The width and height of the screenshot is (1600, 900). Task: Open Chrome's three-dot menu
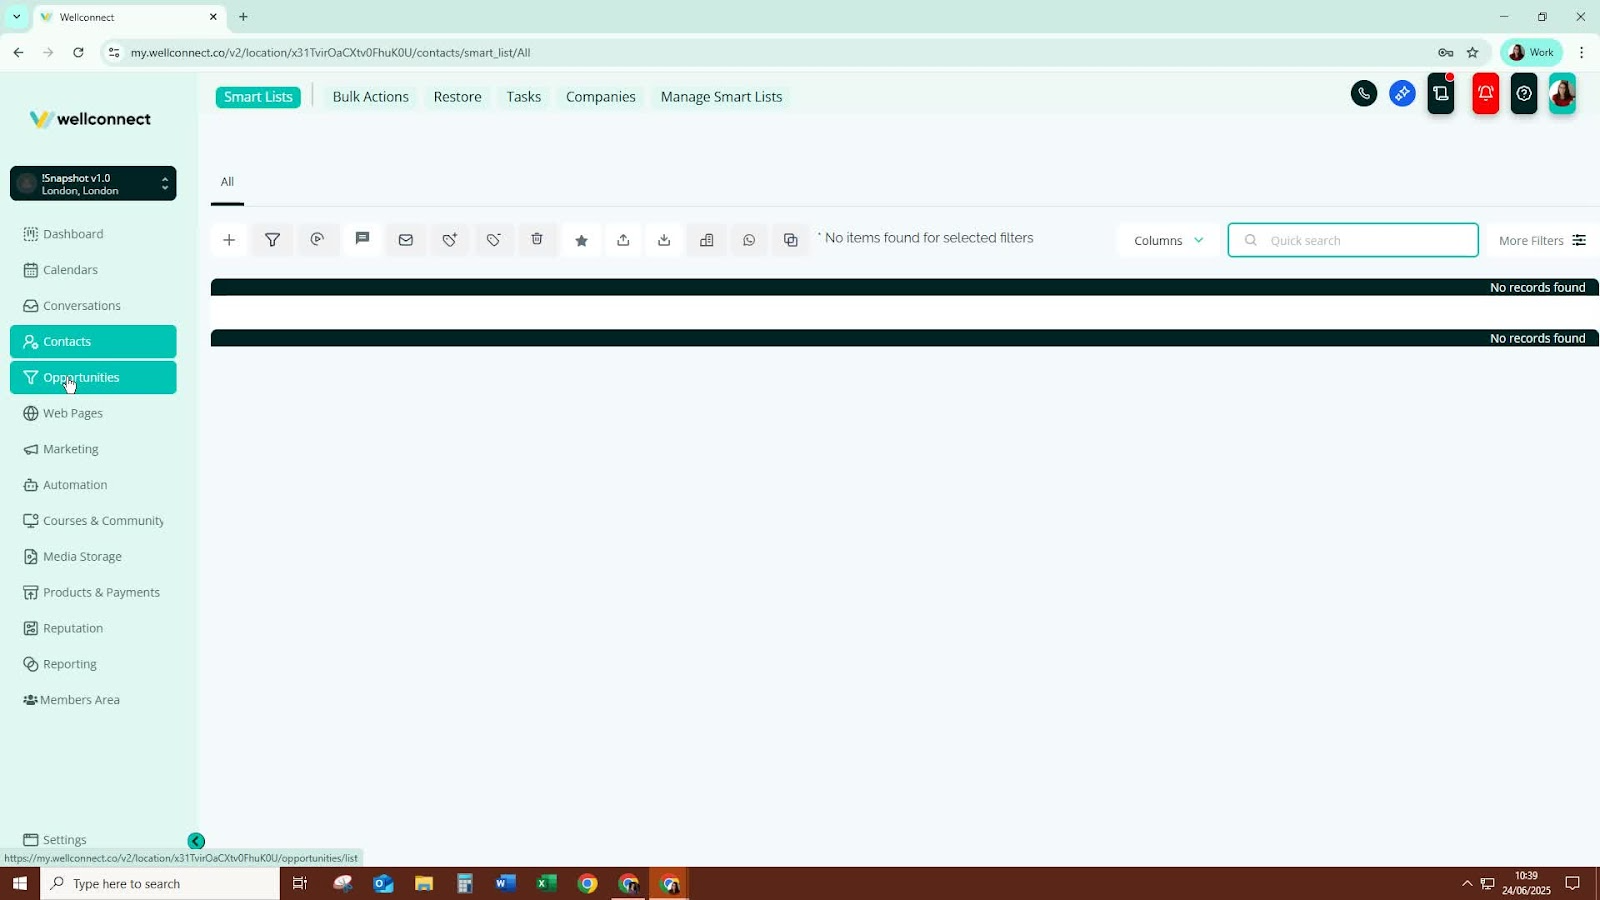(1581, 53)
